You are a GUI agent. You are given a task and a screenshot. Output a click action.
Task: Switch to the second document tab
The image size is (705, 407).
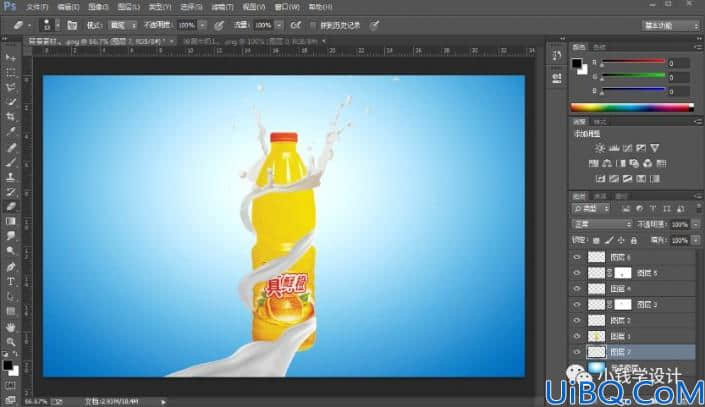tap(254, 41)
